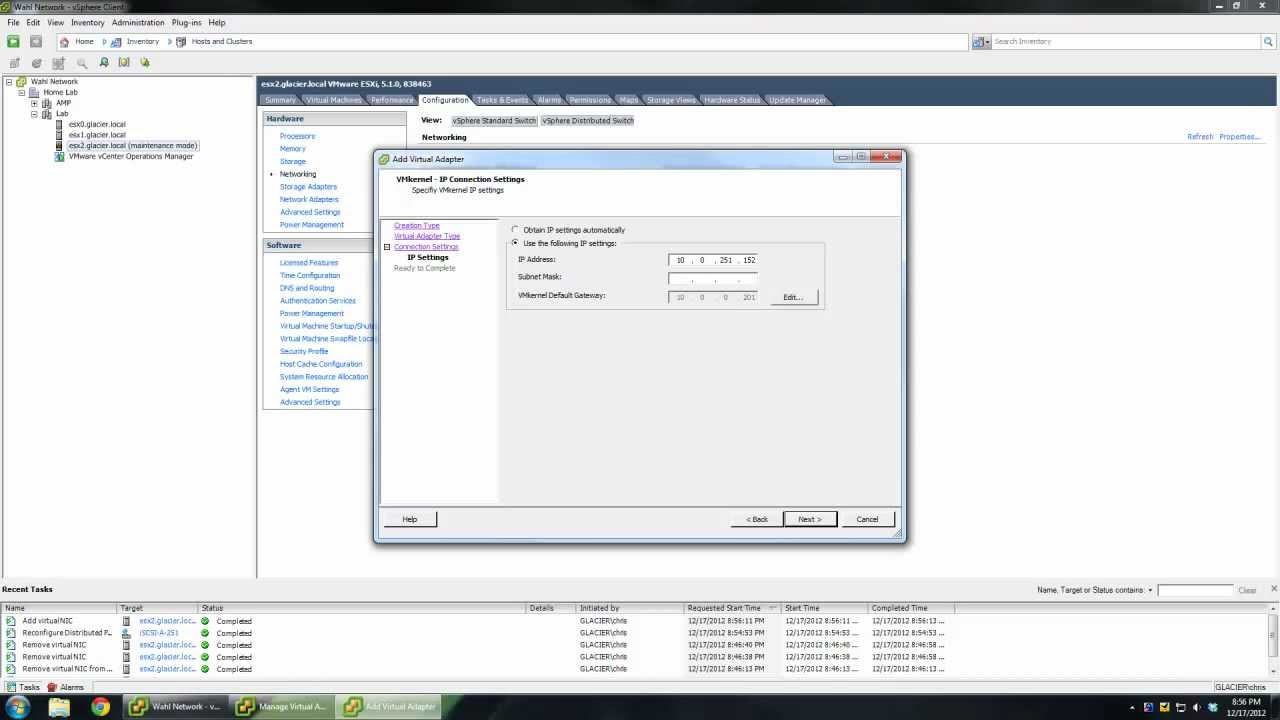
Task: Click the Search Inventory field
Action: click(1127, 42)
